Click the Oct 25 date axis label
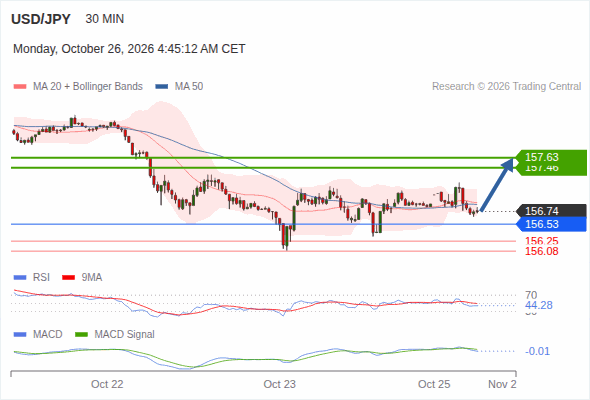590x400 pixels. 434,384
